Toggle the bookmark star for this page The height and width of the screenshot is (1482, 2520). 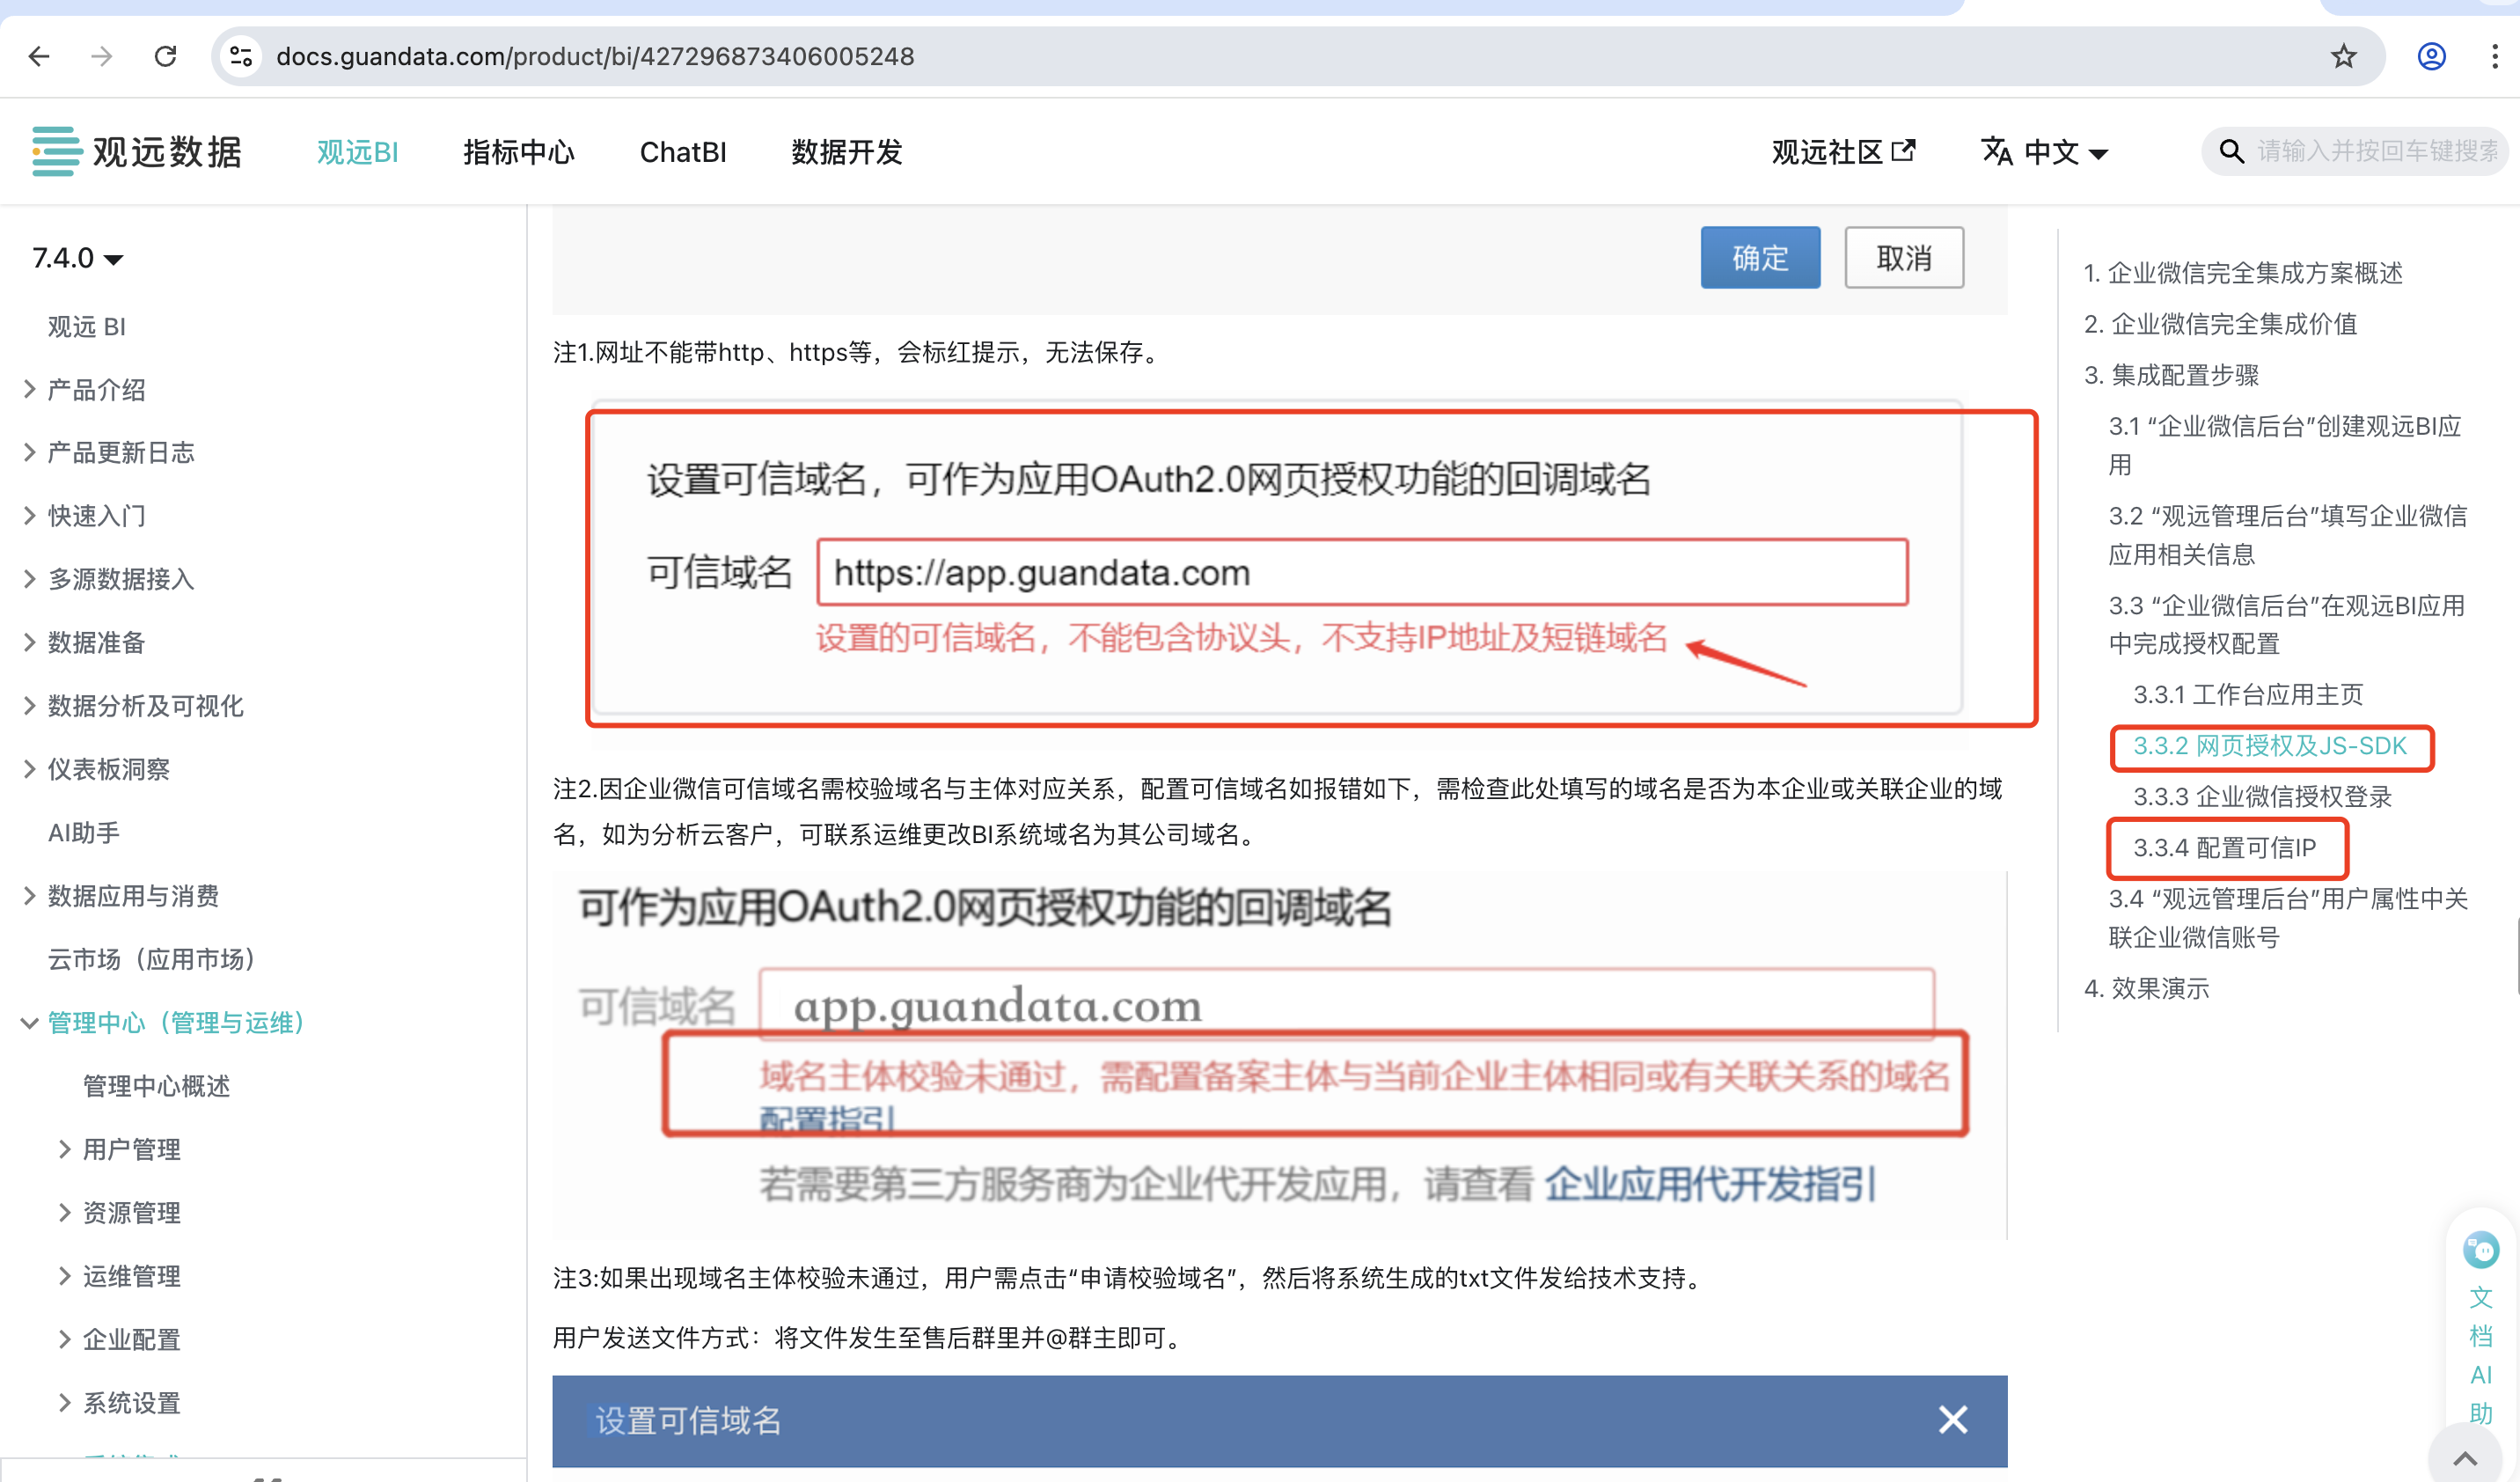coord(2343,56)
